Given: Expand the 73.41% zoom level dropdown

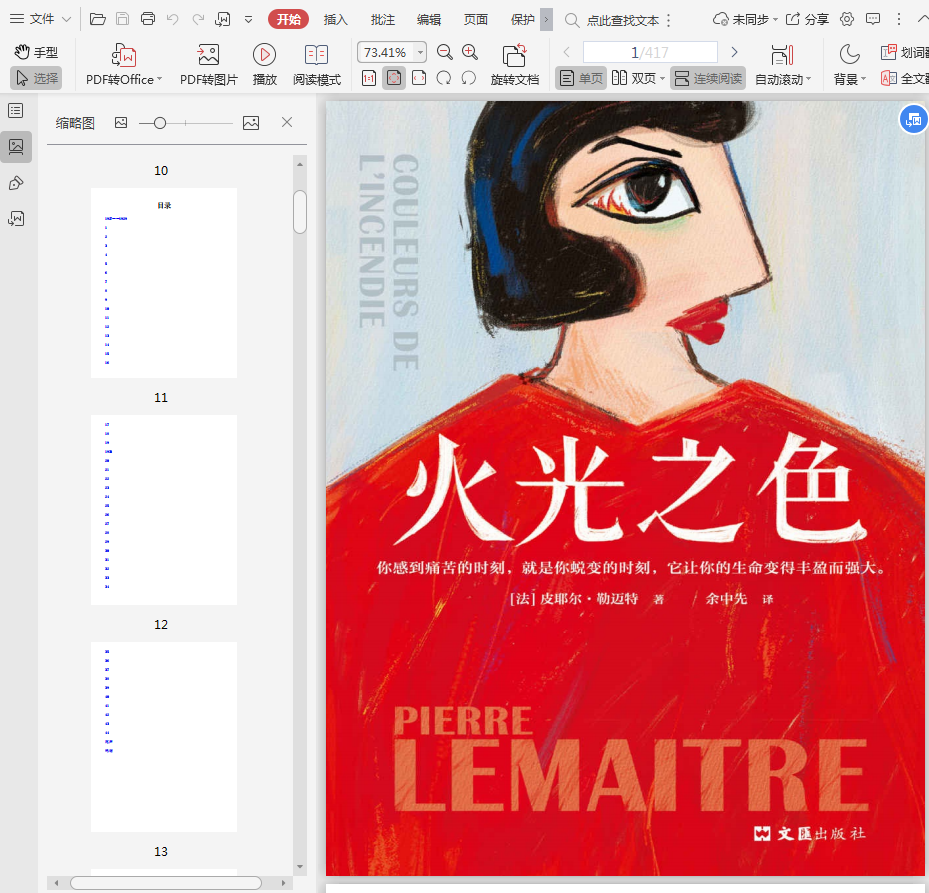Looking at the screenshot, I should pos(420,52).
